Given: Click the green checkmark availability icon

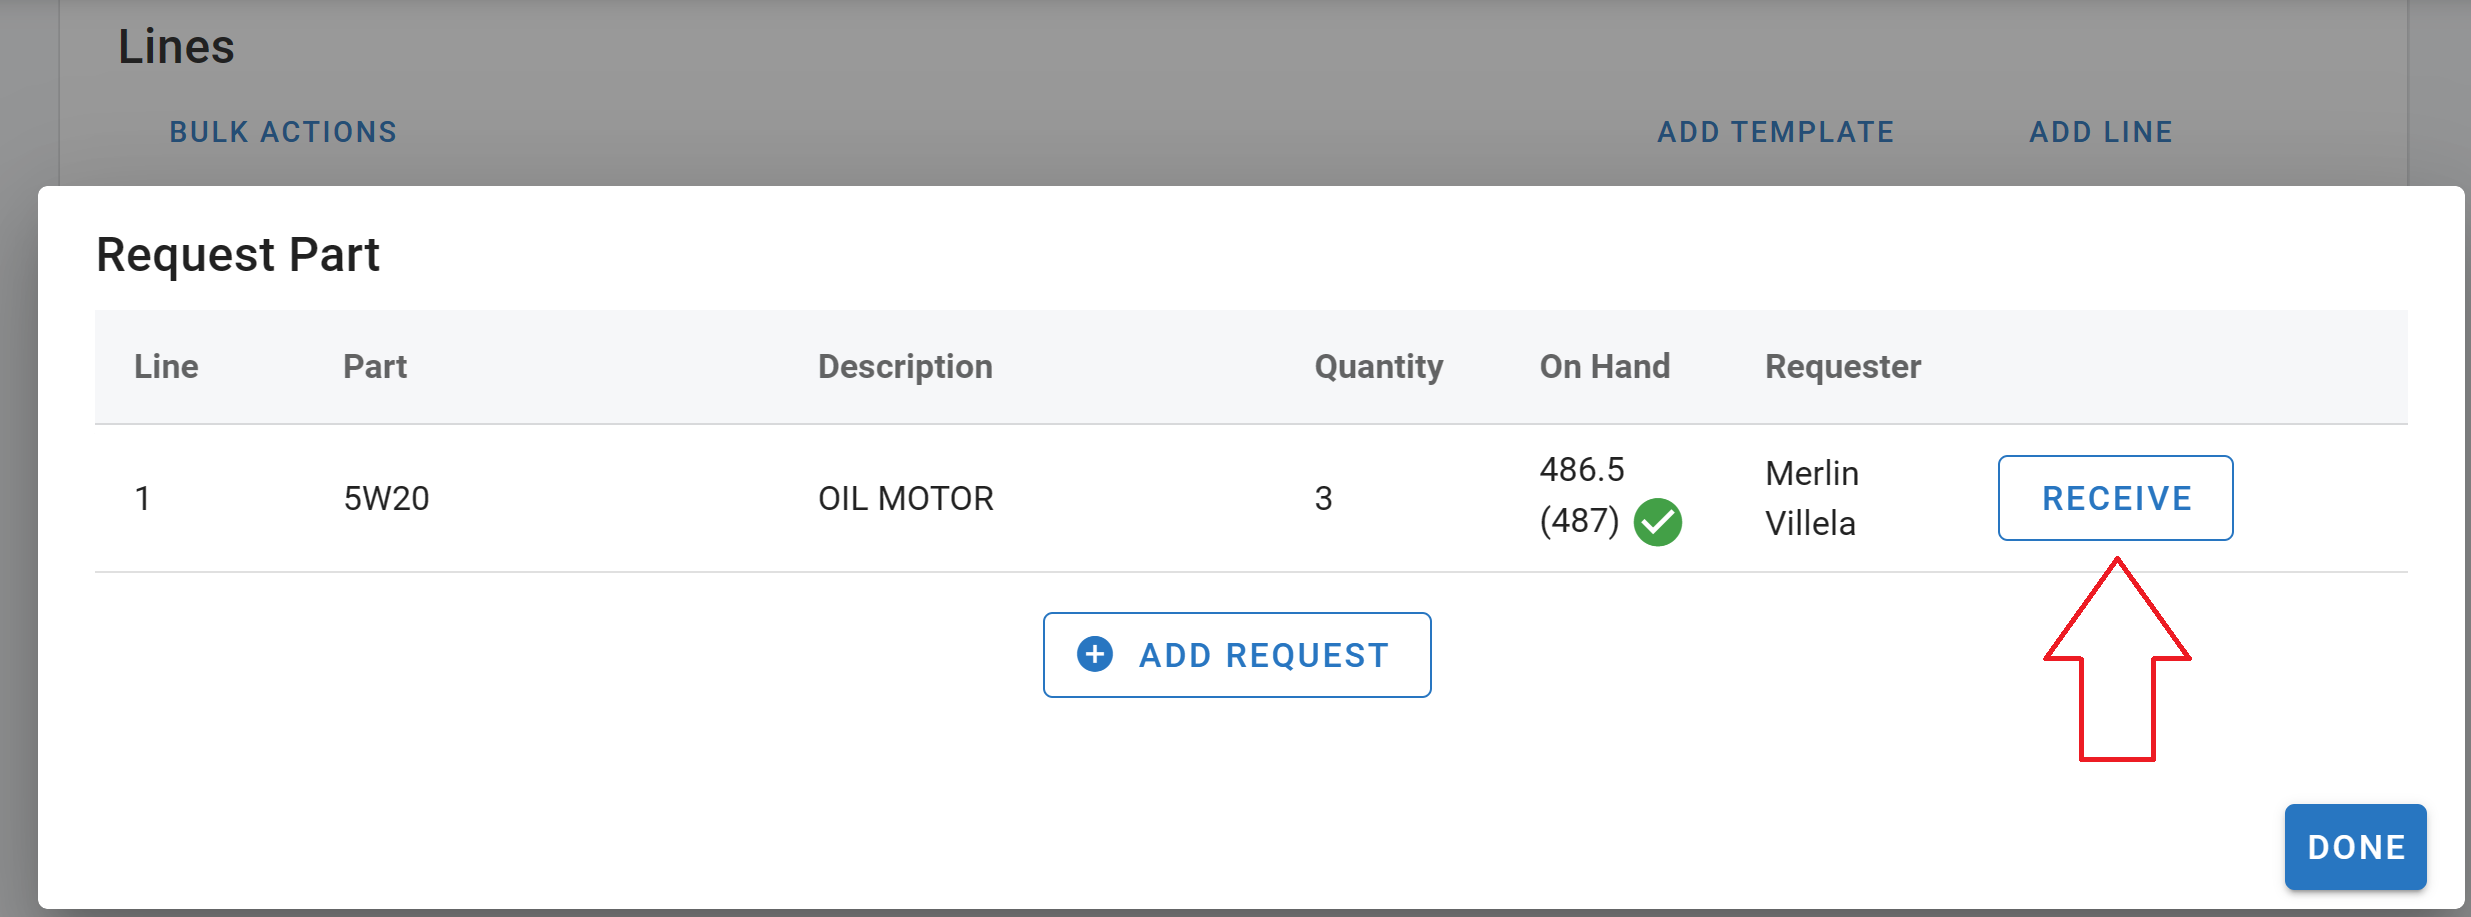Looking at the screenshot, I should coord(1657,522).
